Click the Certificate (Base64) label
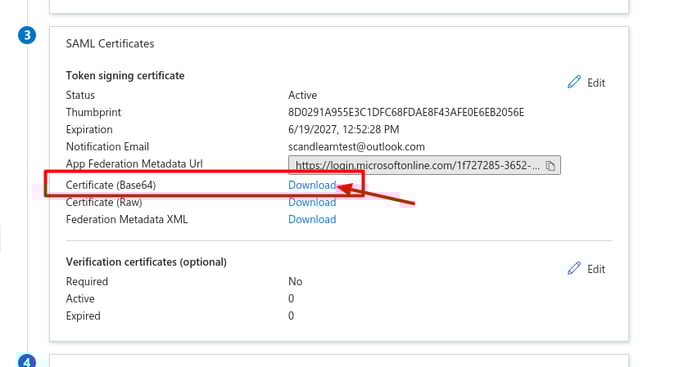 111,185
